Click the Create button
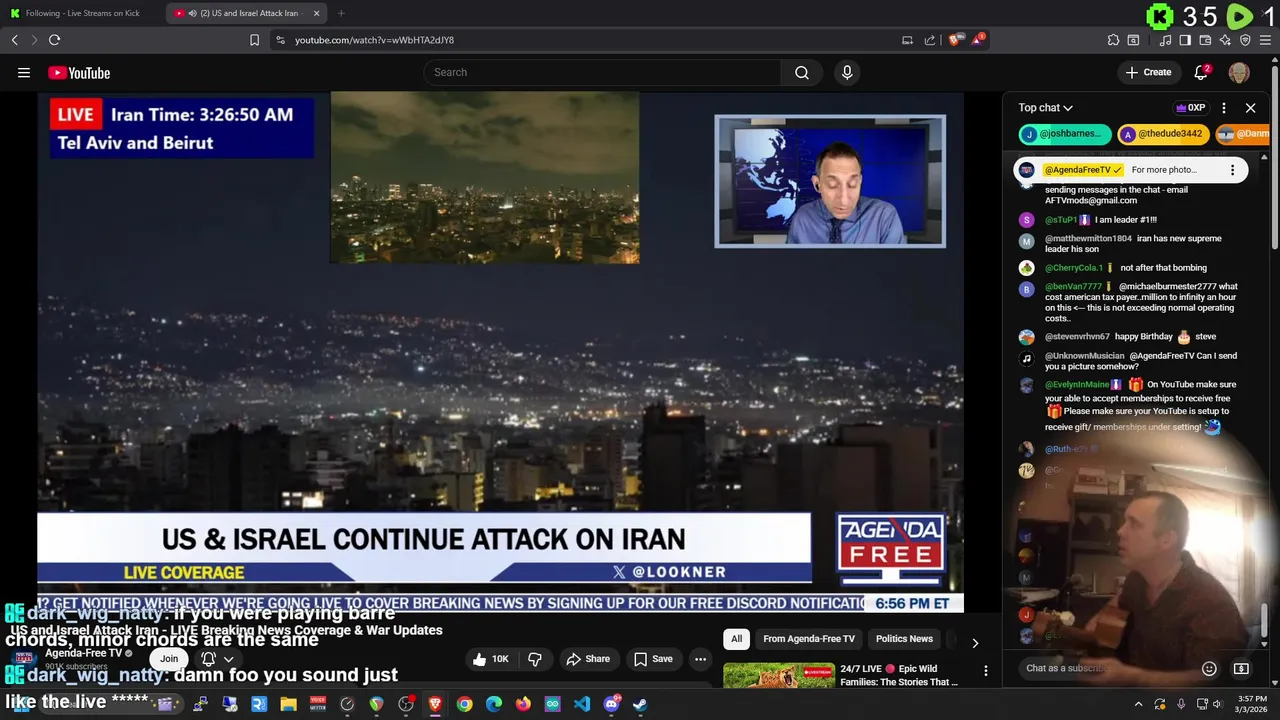Viewport: 1280px width, 720px height. tap(1148, 72)
